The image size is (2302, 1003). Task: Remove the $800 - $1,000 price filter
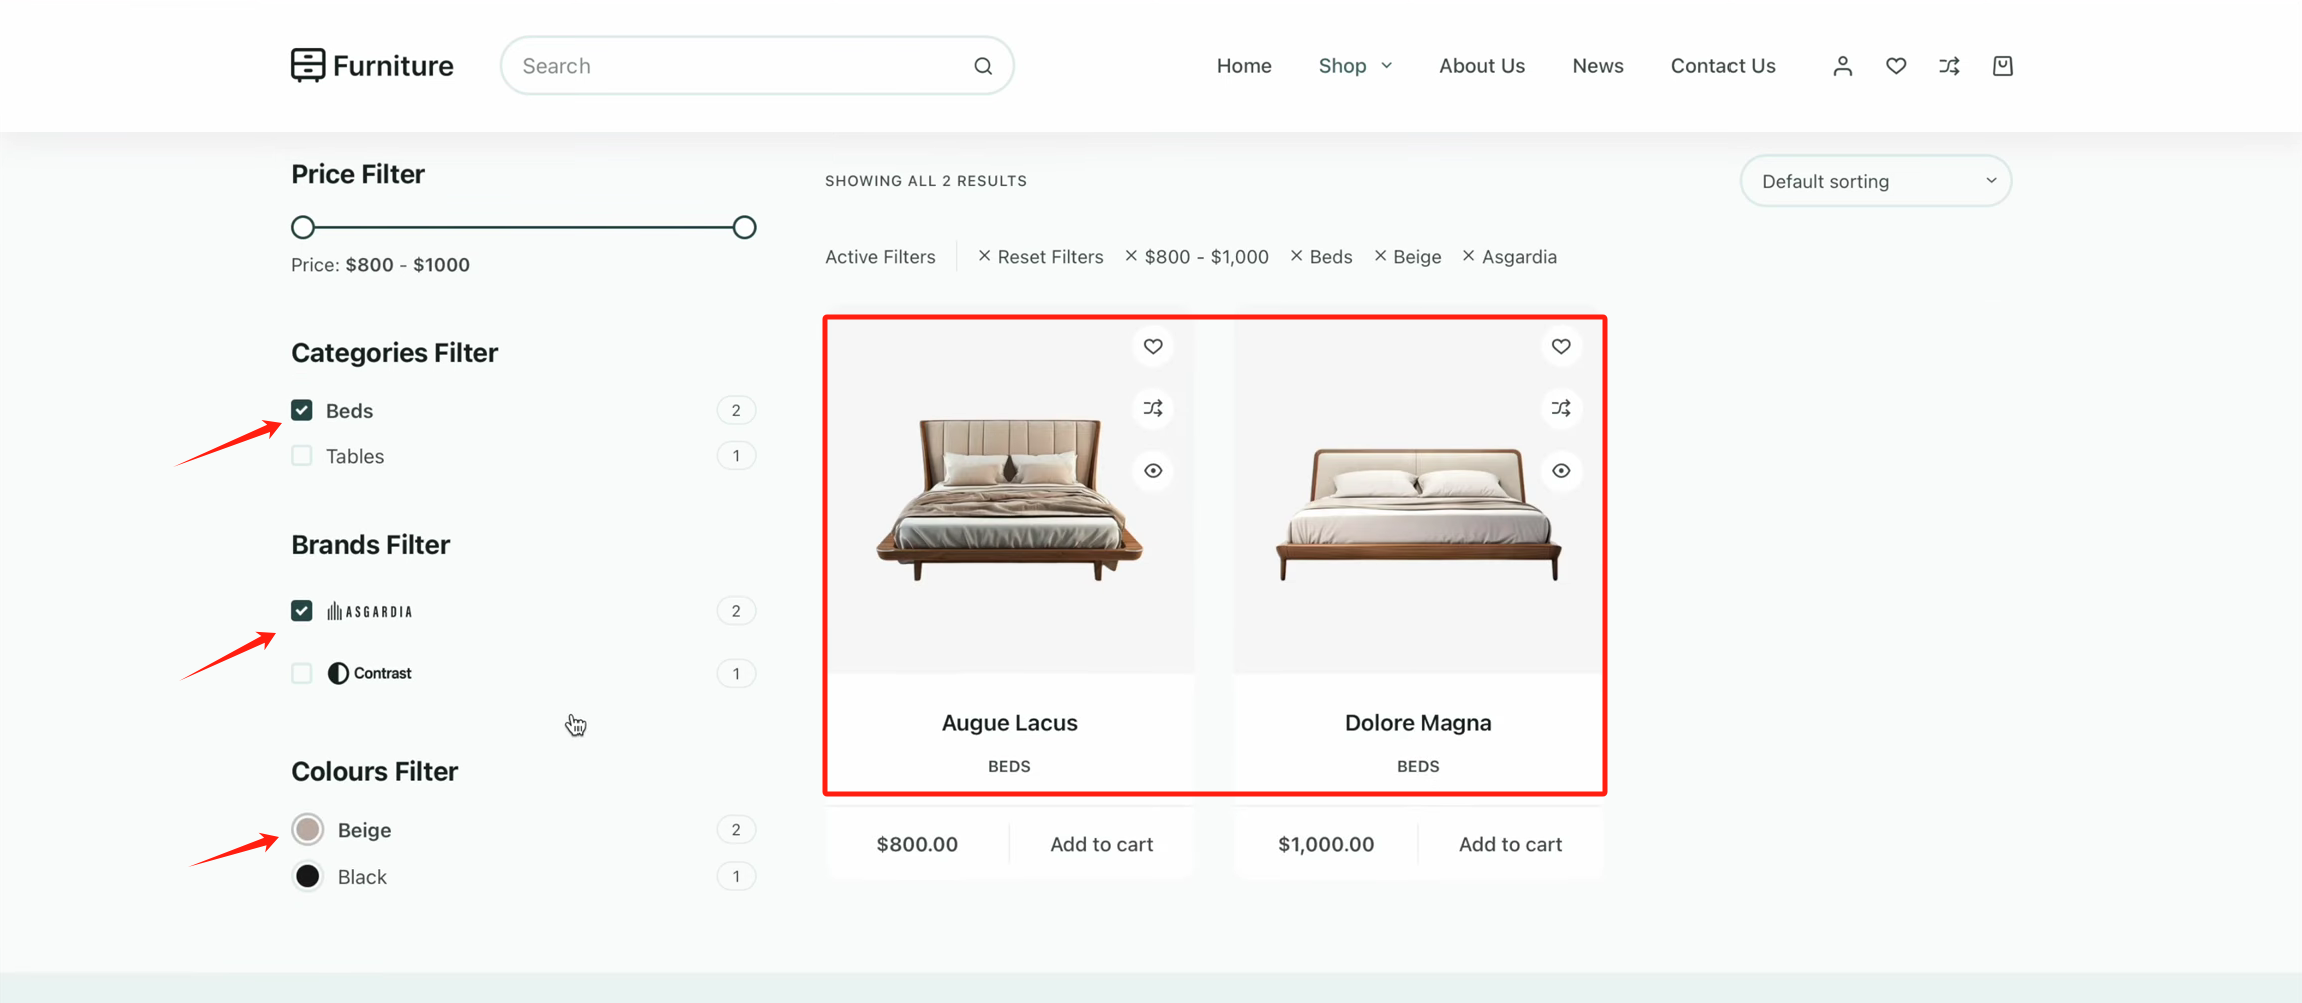[1197, 257]
